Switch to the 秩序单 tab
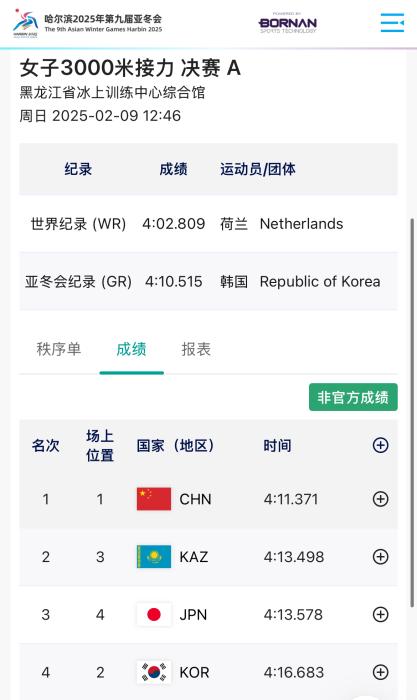Viewport: 417px width, 700px height. click(58, 349)
